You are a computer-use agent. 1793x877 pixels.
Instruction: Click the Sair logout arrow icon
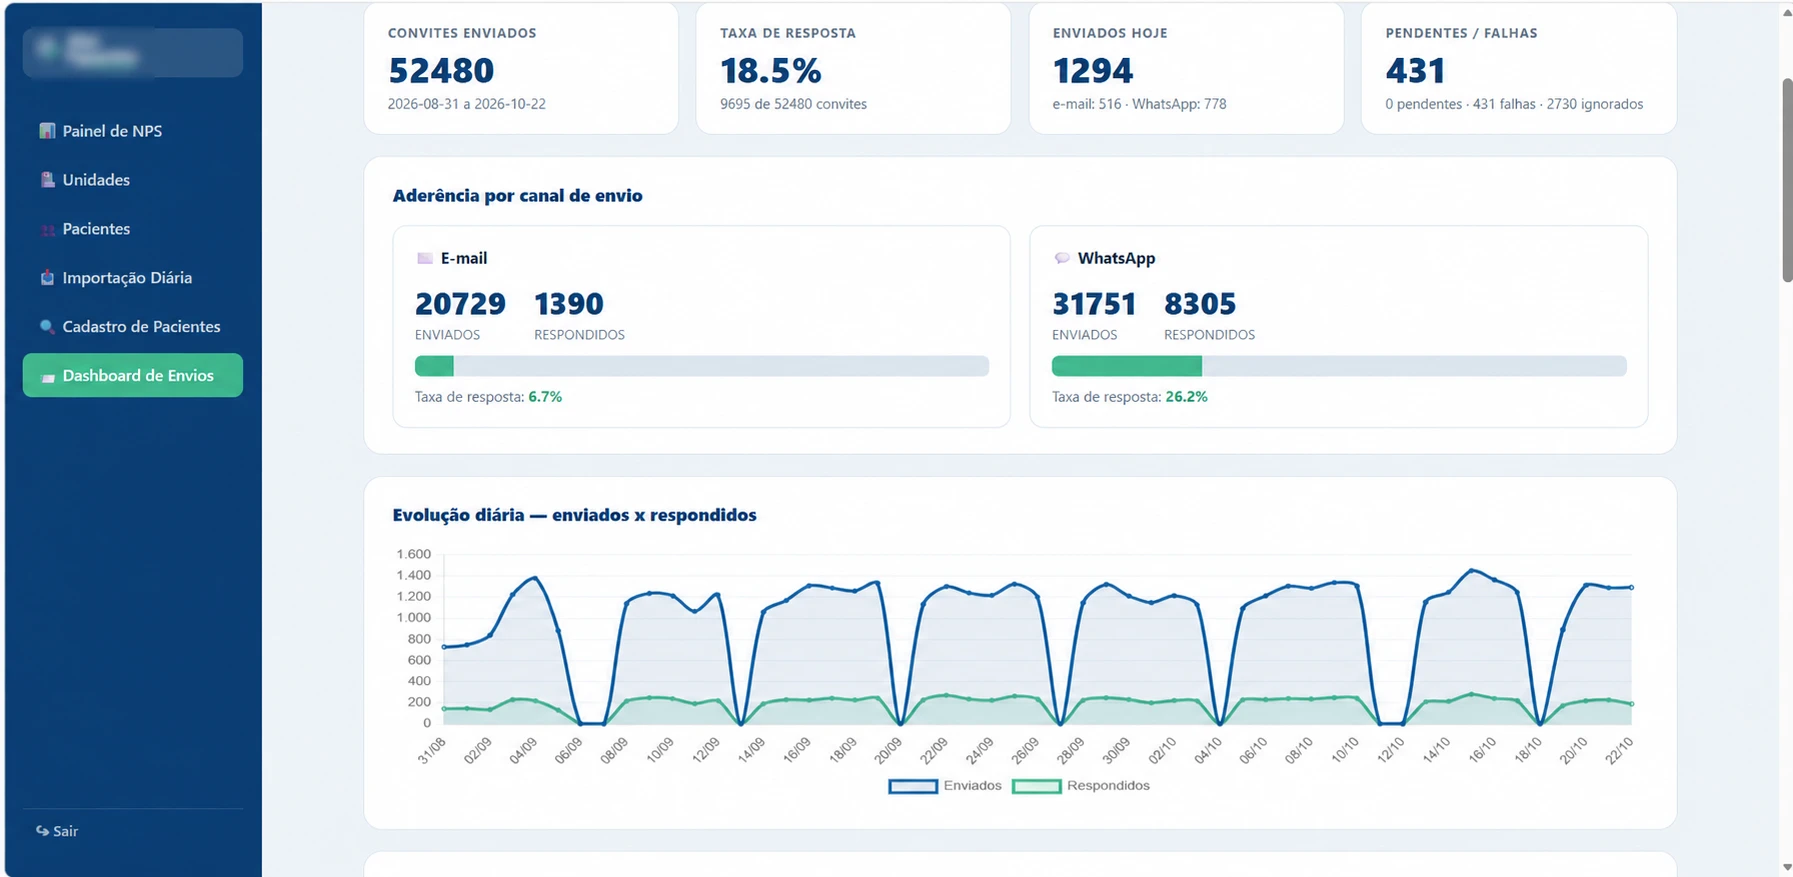tap(42, 831)
